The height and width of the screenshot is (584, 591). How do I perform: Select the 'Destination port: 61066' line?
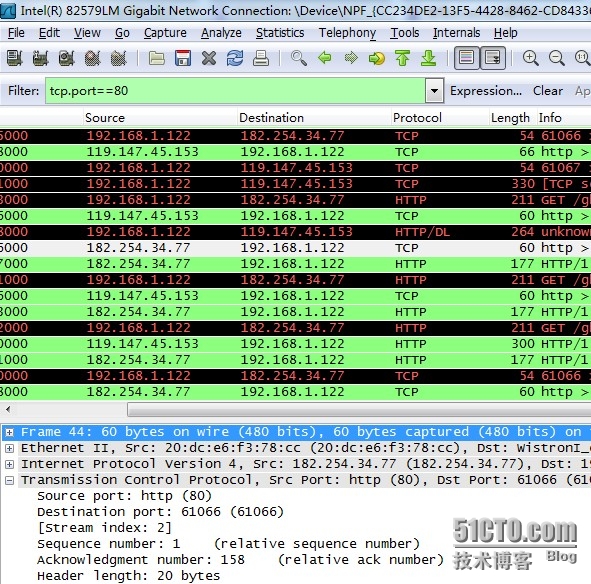coord(160,512)
